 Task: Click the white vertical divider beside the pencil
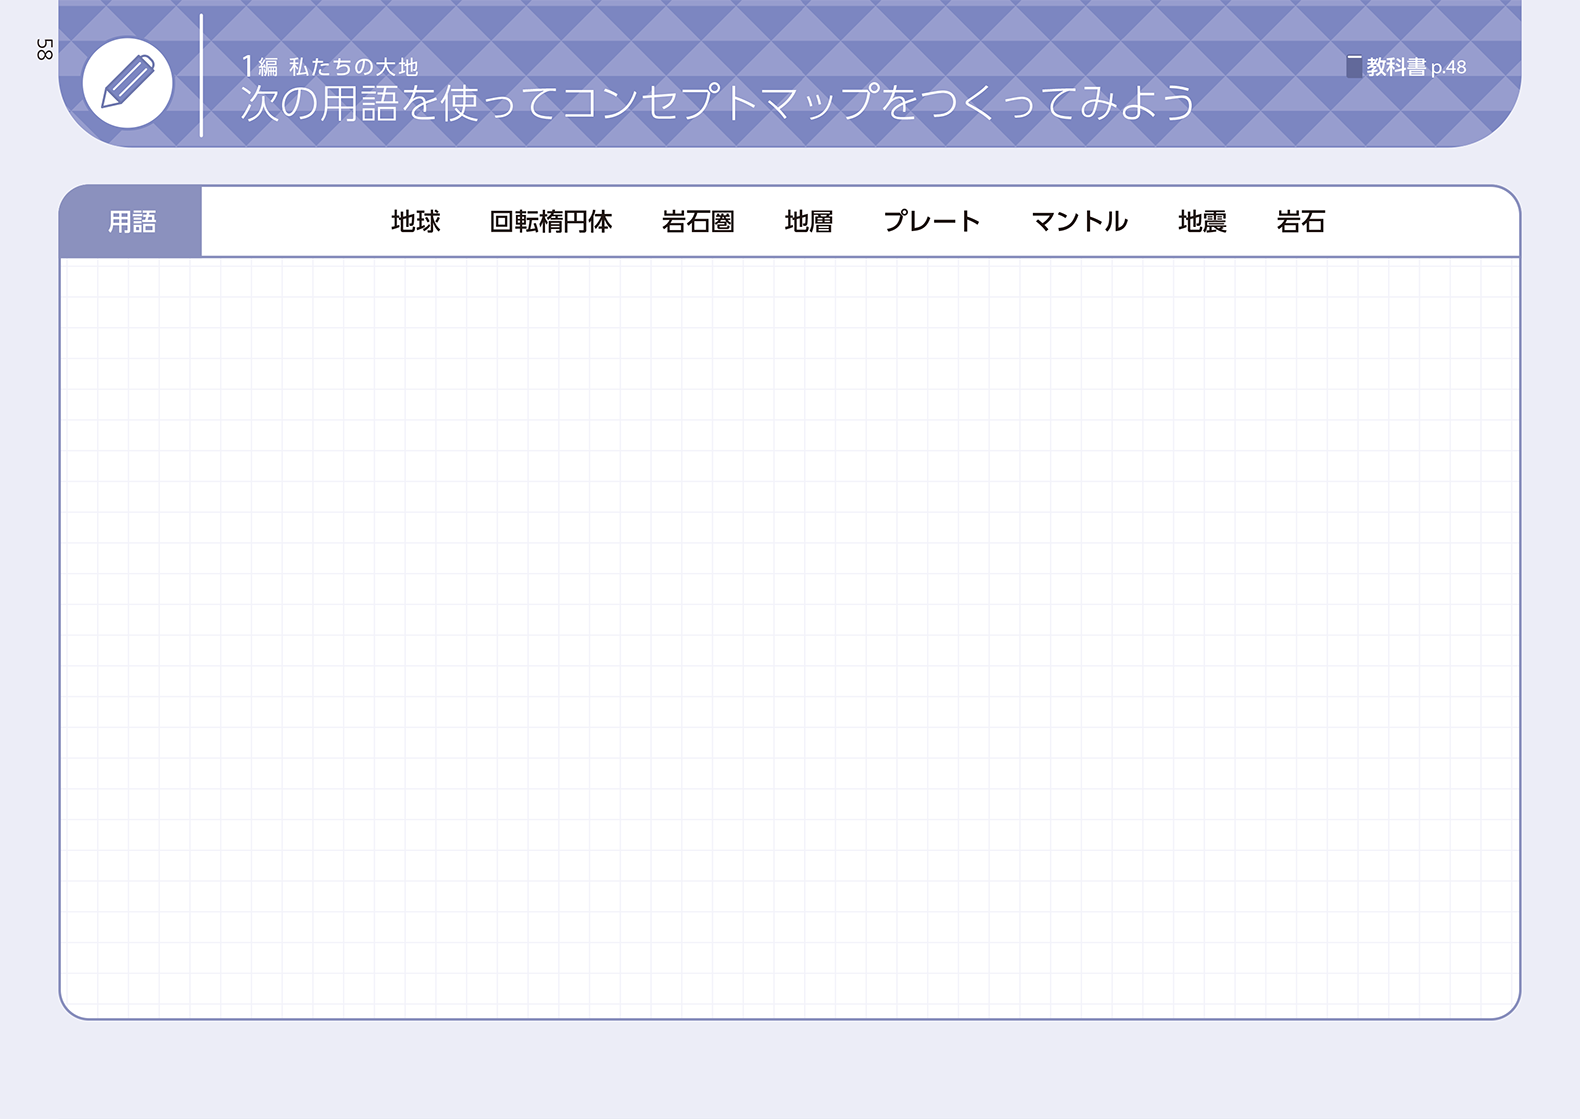[x=201, y=76]
